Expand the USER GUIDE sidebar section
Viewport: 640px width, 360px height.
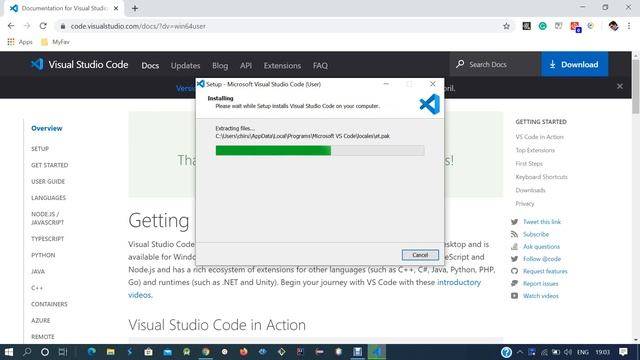coord(48,181)
